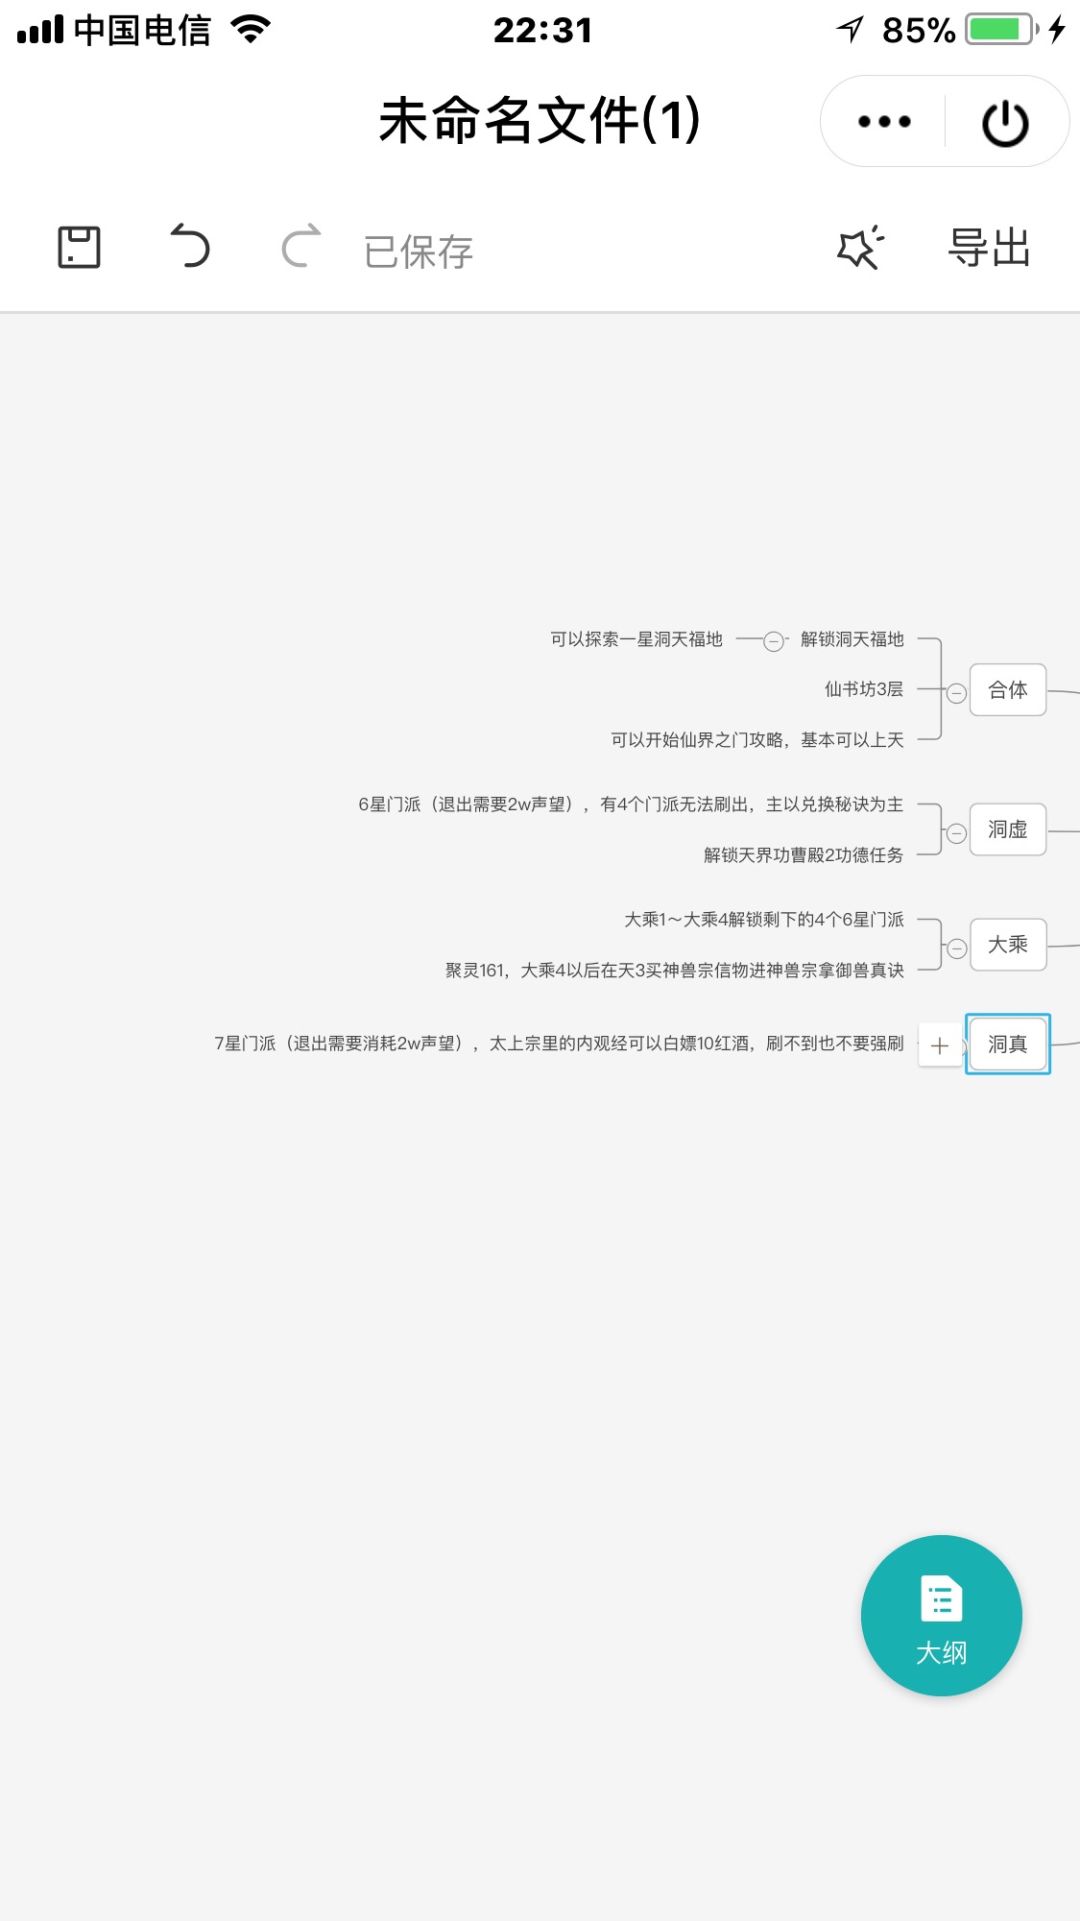Tap the 22:31 clock in status bar

click(542, 30)
